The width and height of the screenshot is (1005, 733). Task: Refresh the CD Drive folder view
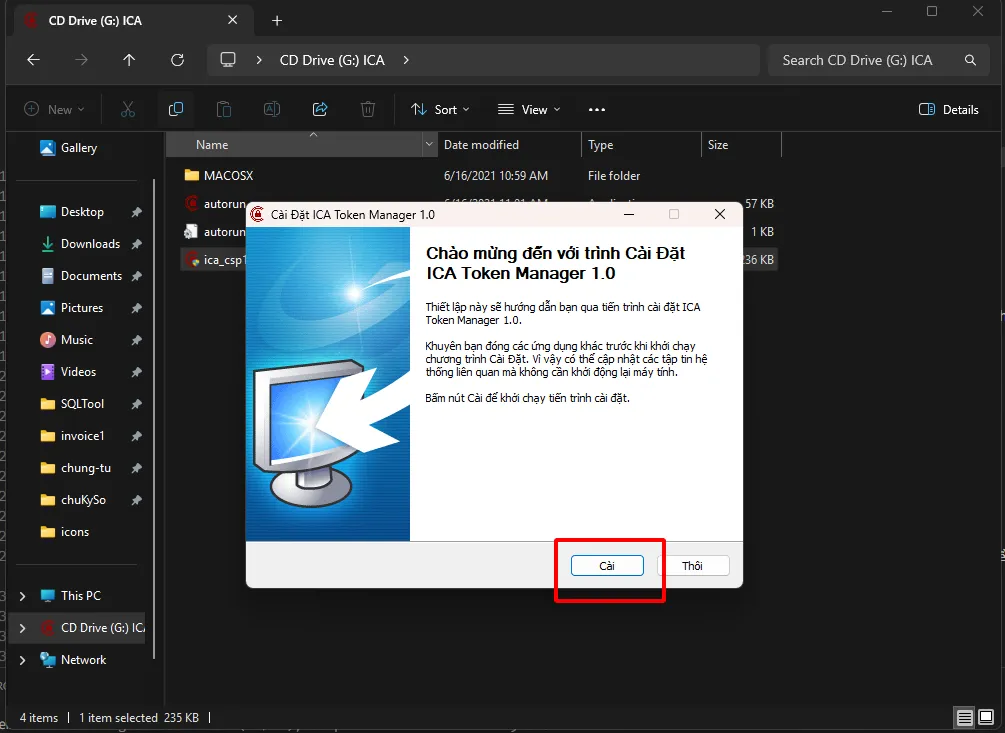(x=178, y=60)
